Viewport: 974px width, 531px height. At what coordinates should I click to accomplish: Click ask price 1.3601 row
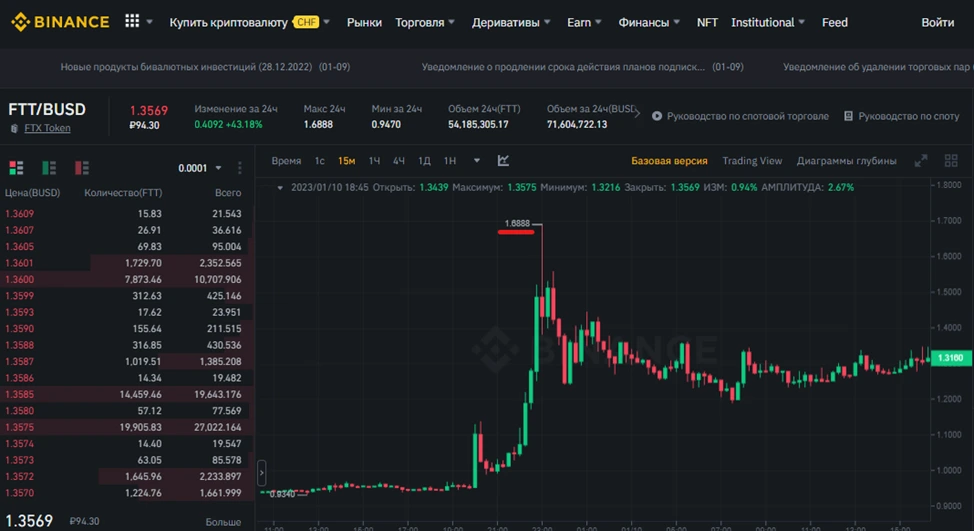tap(127, 263)
